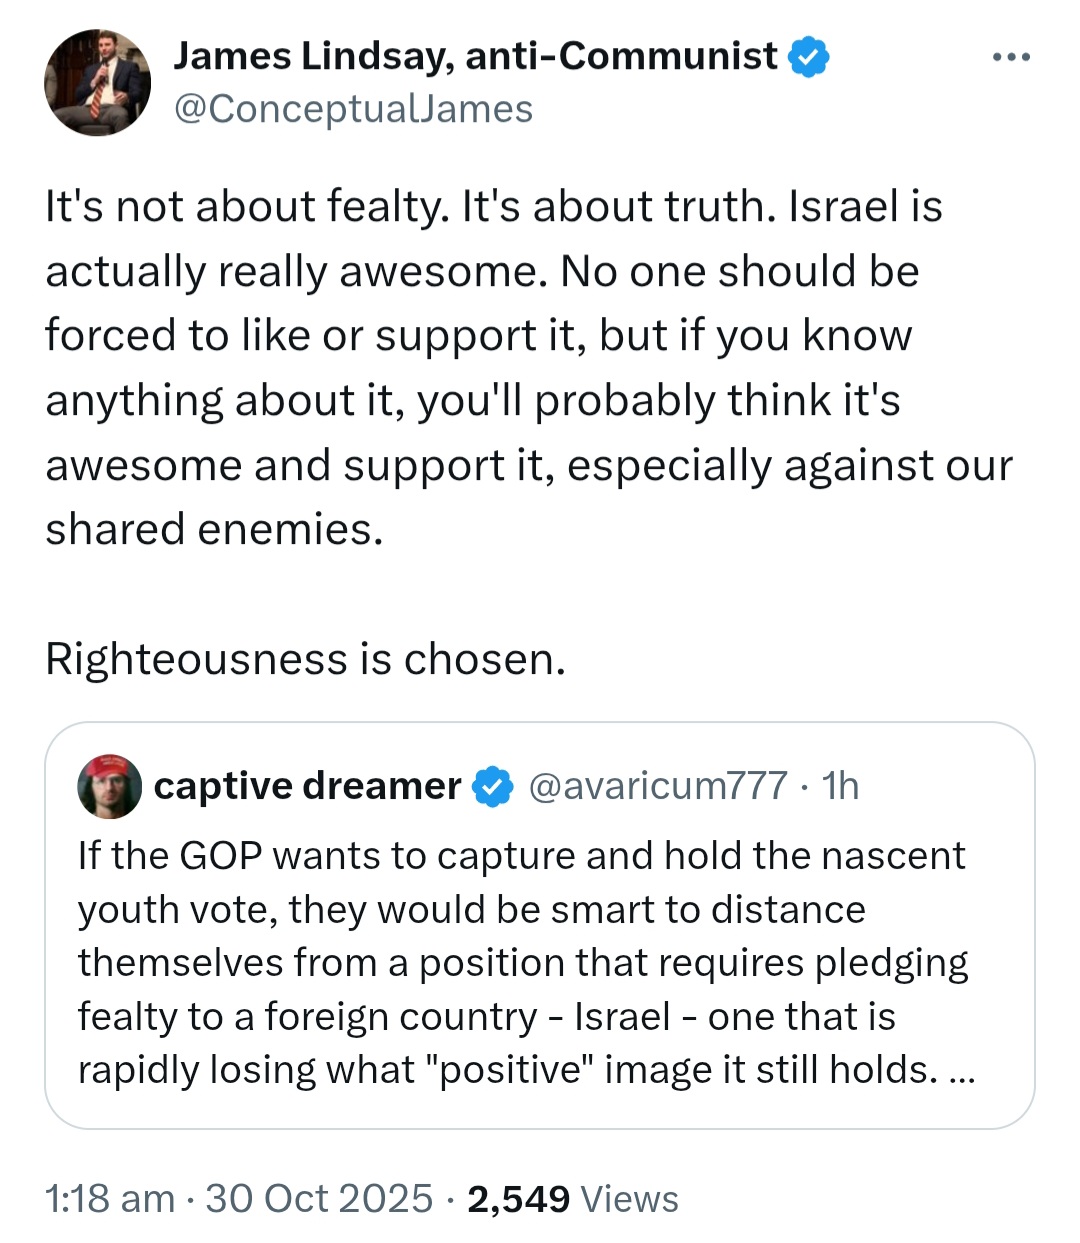Click the Views label

tap(630, 1198)
